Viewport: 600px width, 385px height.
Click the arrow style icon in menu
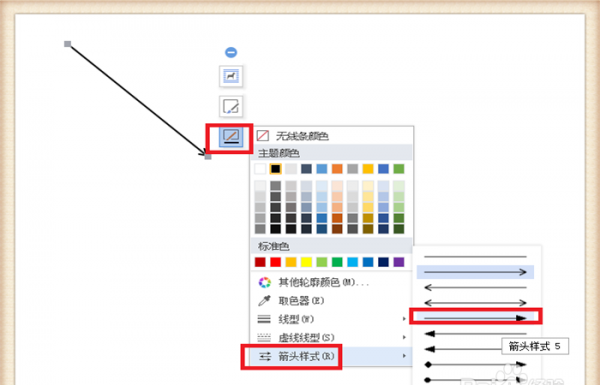265,356
